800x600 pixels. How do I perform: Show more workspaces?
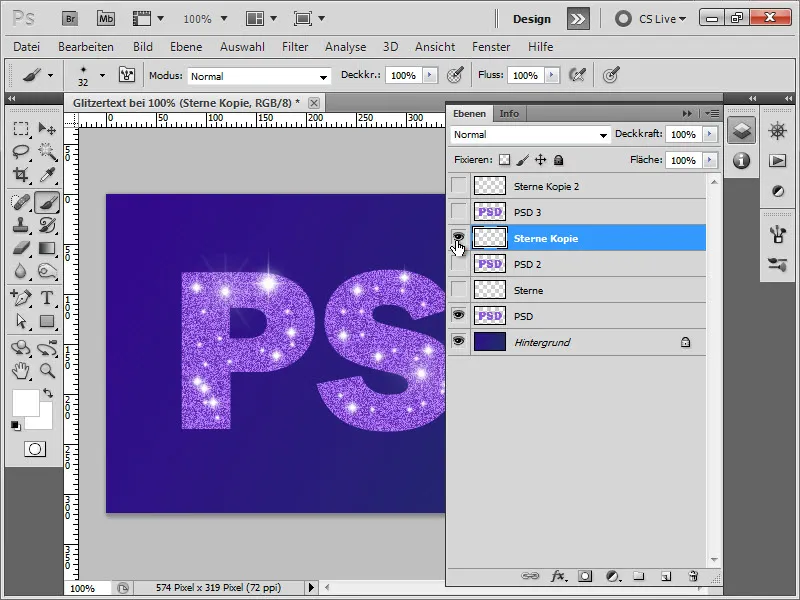click(578, 19)
